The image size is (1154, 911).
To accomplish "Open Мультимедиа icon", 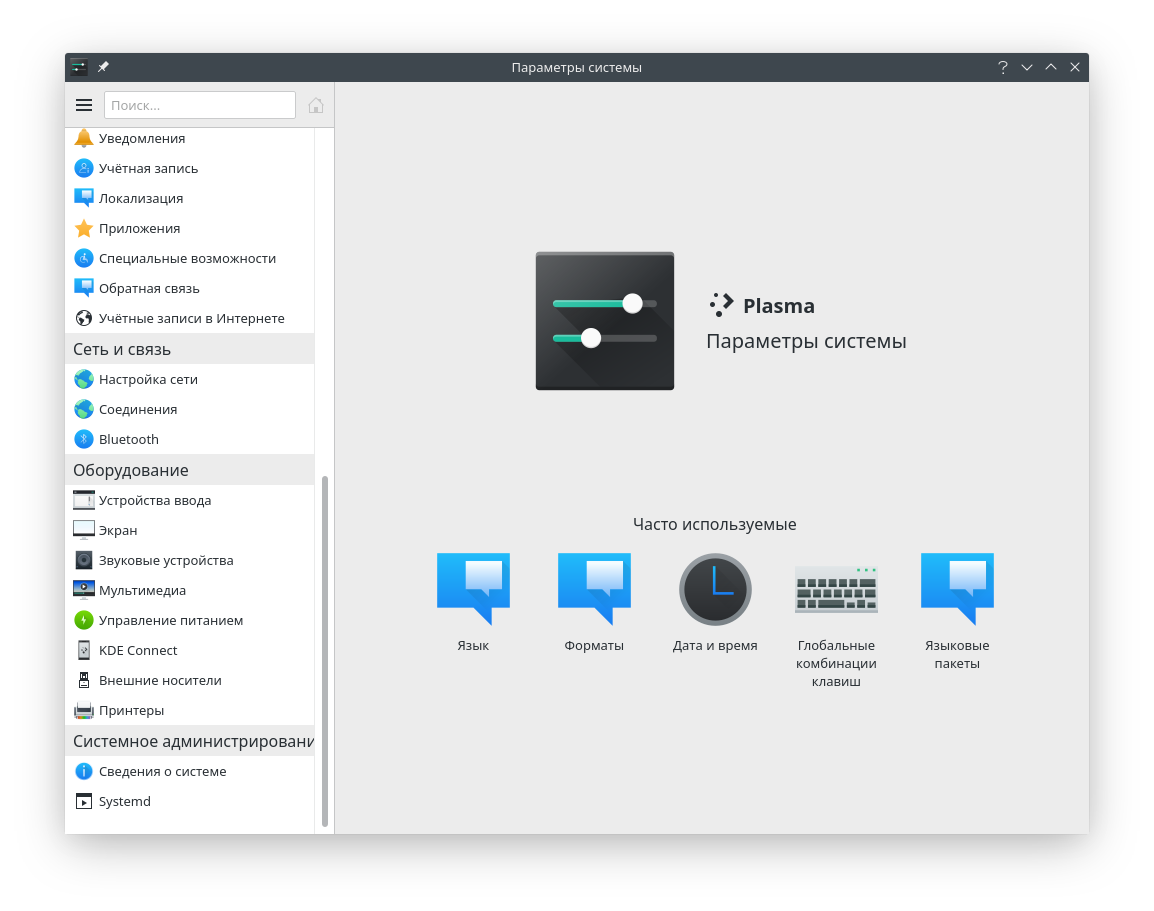I will tap(84, 590).
